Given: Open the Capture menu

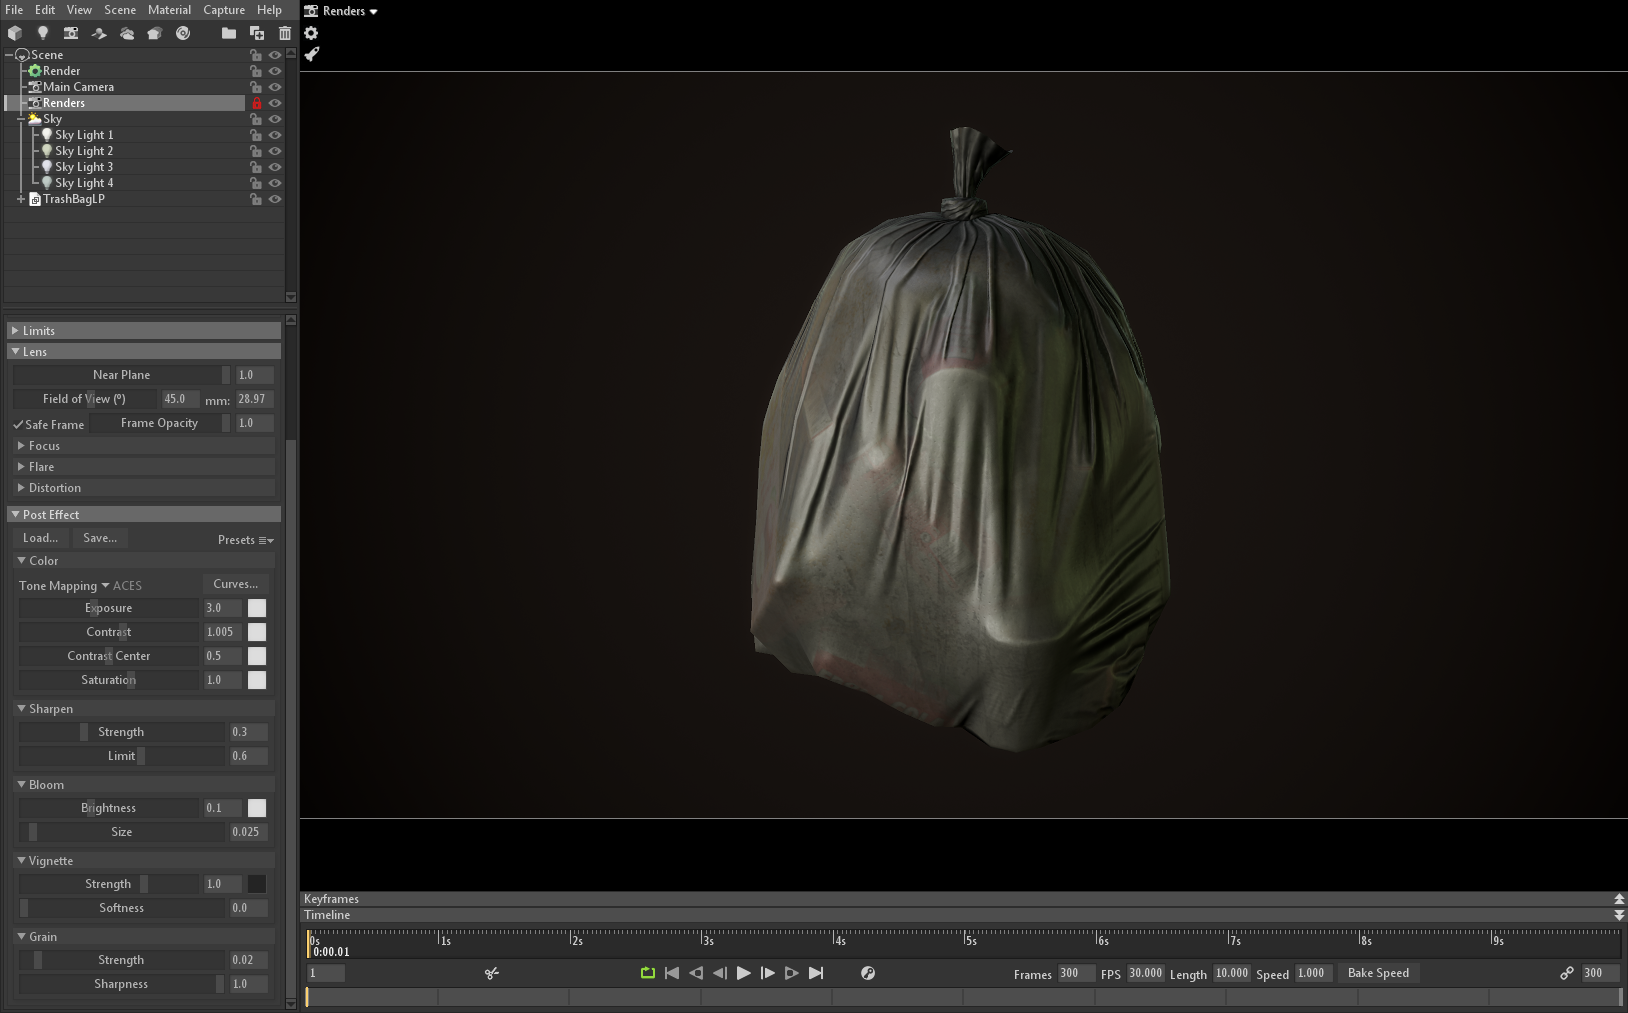Looking at the screenshot, I should (224, 10).
